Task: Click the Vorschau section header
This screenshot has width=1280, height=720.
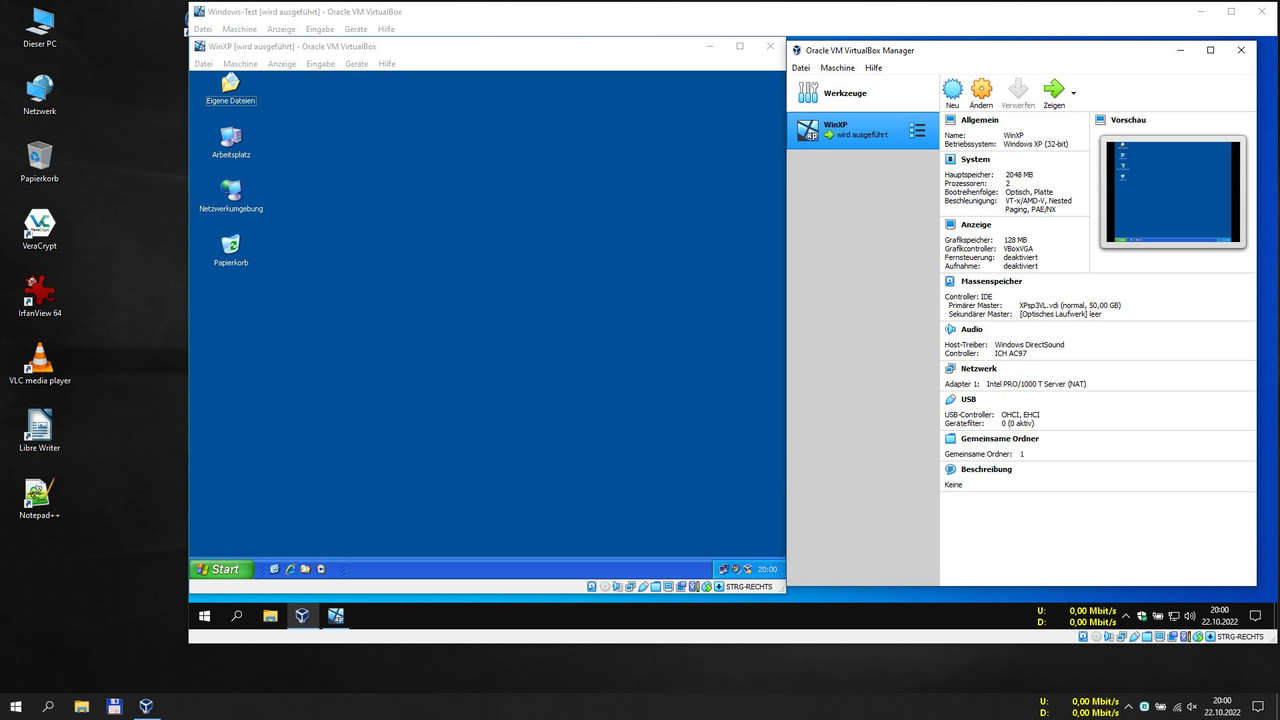Action: pos(1128,120)
